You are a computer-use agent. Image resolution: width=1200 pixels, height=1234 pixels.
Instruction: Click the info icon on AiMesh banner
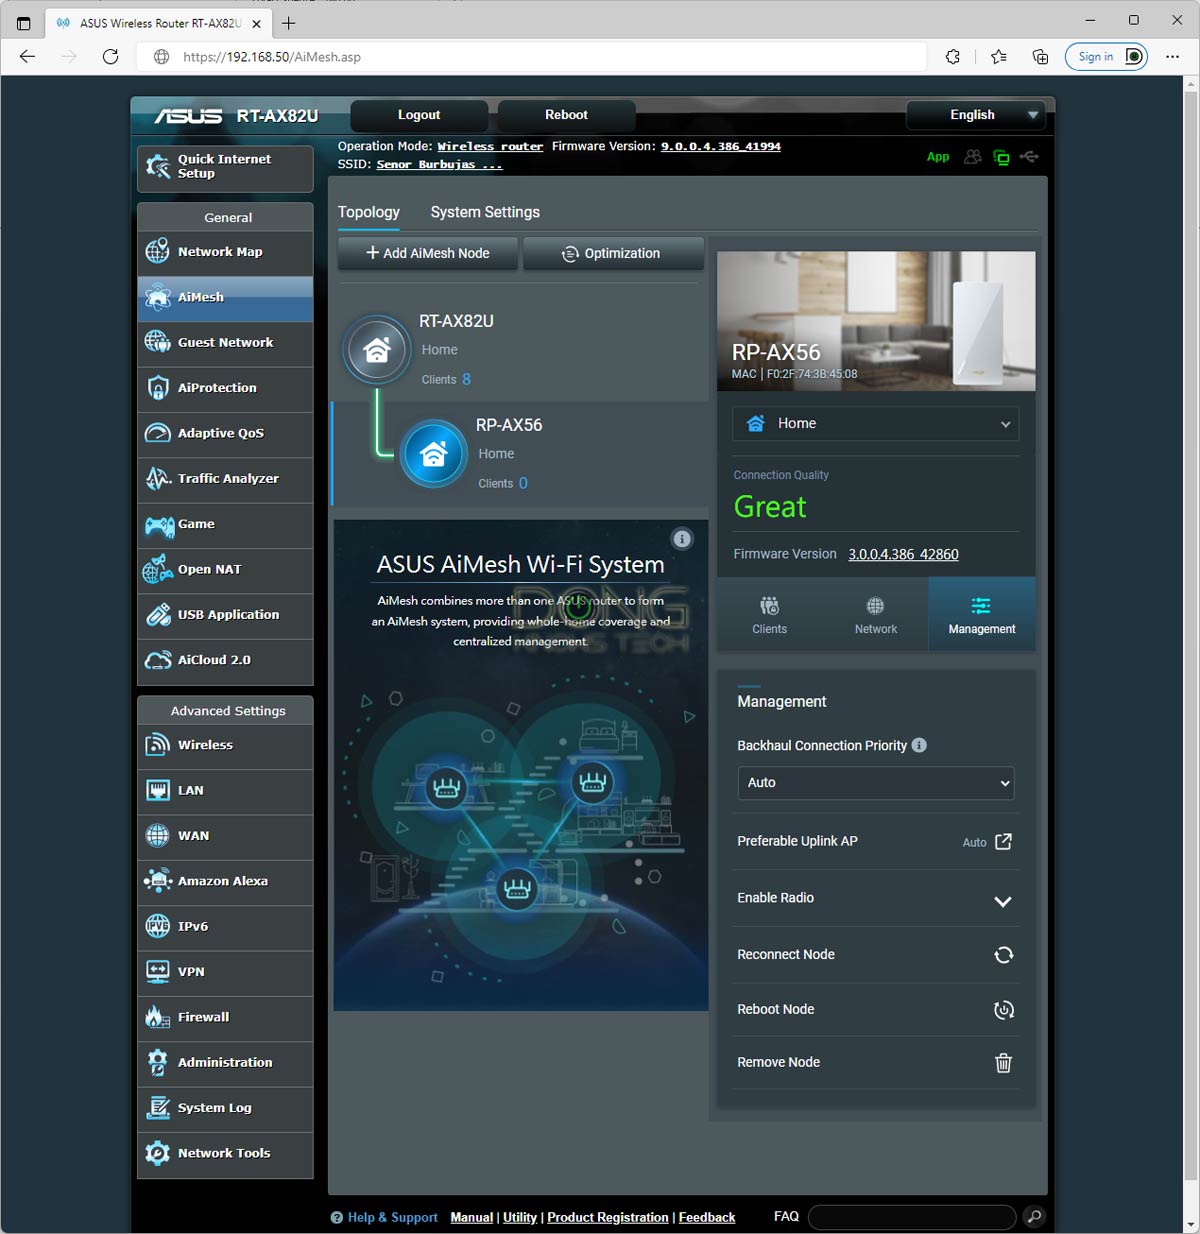click(x=682, y=539)
